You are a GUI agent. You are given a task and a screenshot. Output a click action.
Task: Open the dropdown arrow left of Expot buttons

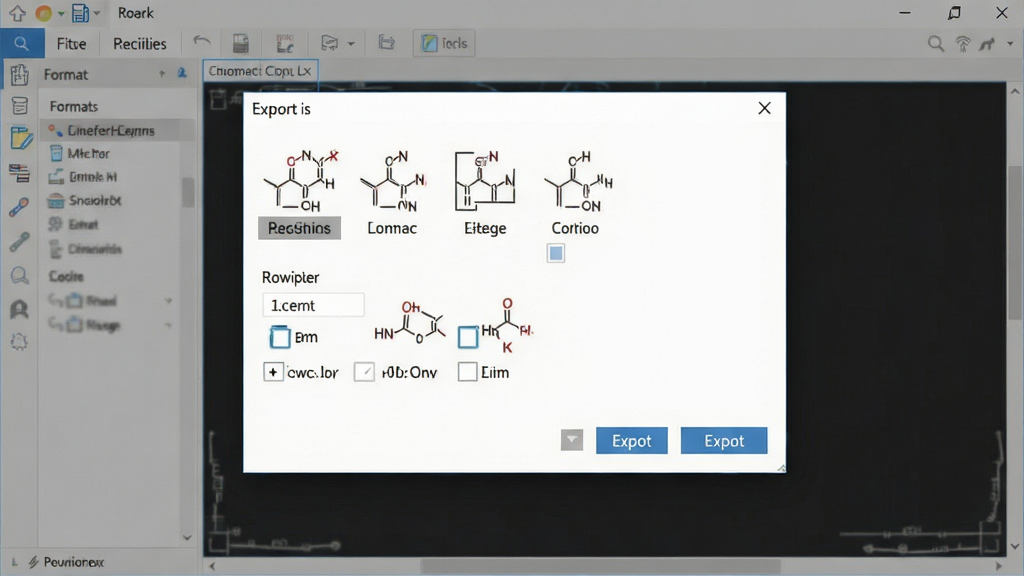571,440
